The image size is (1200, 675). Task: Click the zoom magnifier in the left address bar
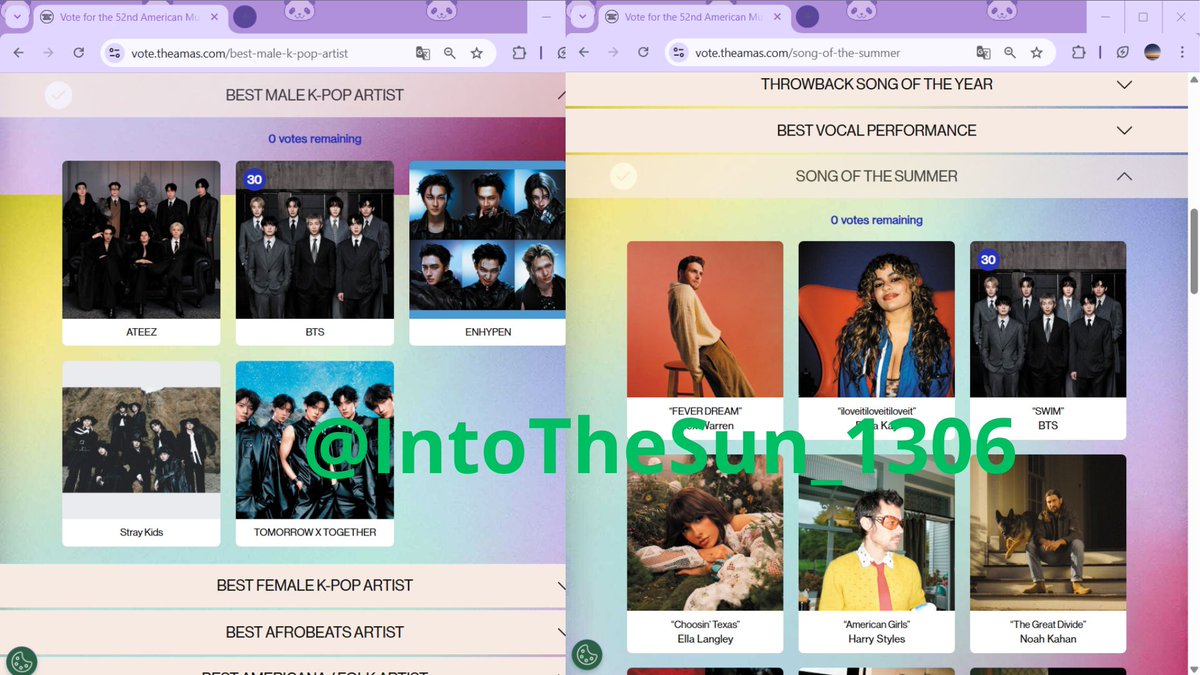[450, 53]
